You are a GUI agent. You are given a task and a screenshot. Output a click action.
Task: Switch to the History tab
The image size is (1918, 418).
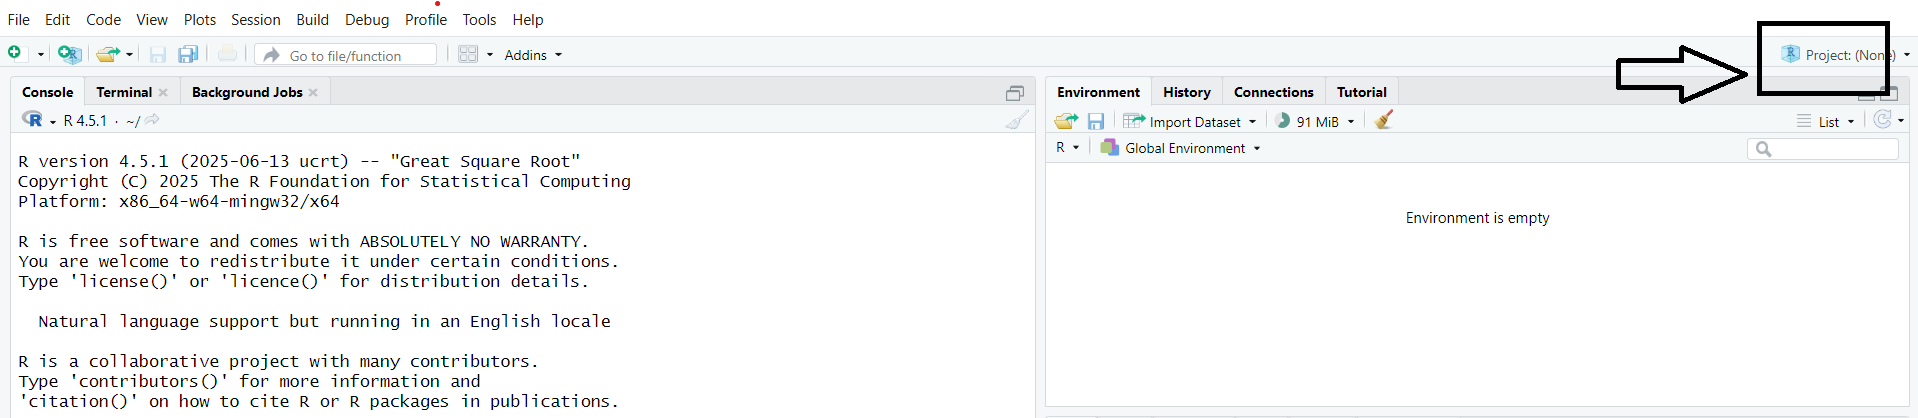pyautogui.click(x=1186, y=92)
